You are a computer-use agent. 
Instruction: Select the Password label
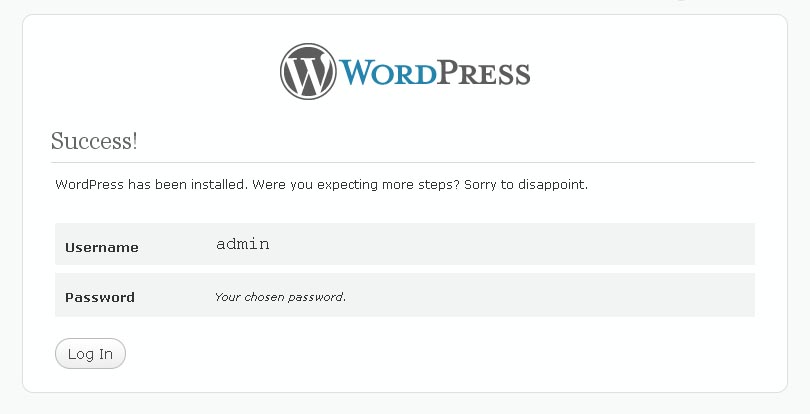[x=100, y=297]
